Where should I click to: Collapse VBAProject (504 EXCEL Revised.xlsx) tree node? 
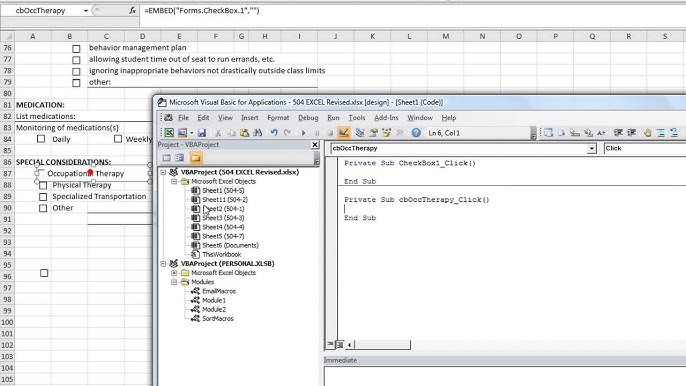163,172
